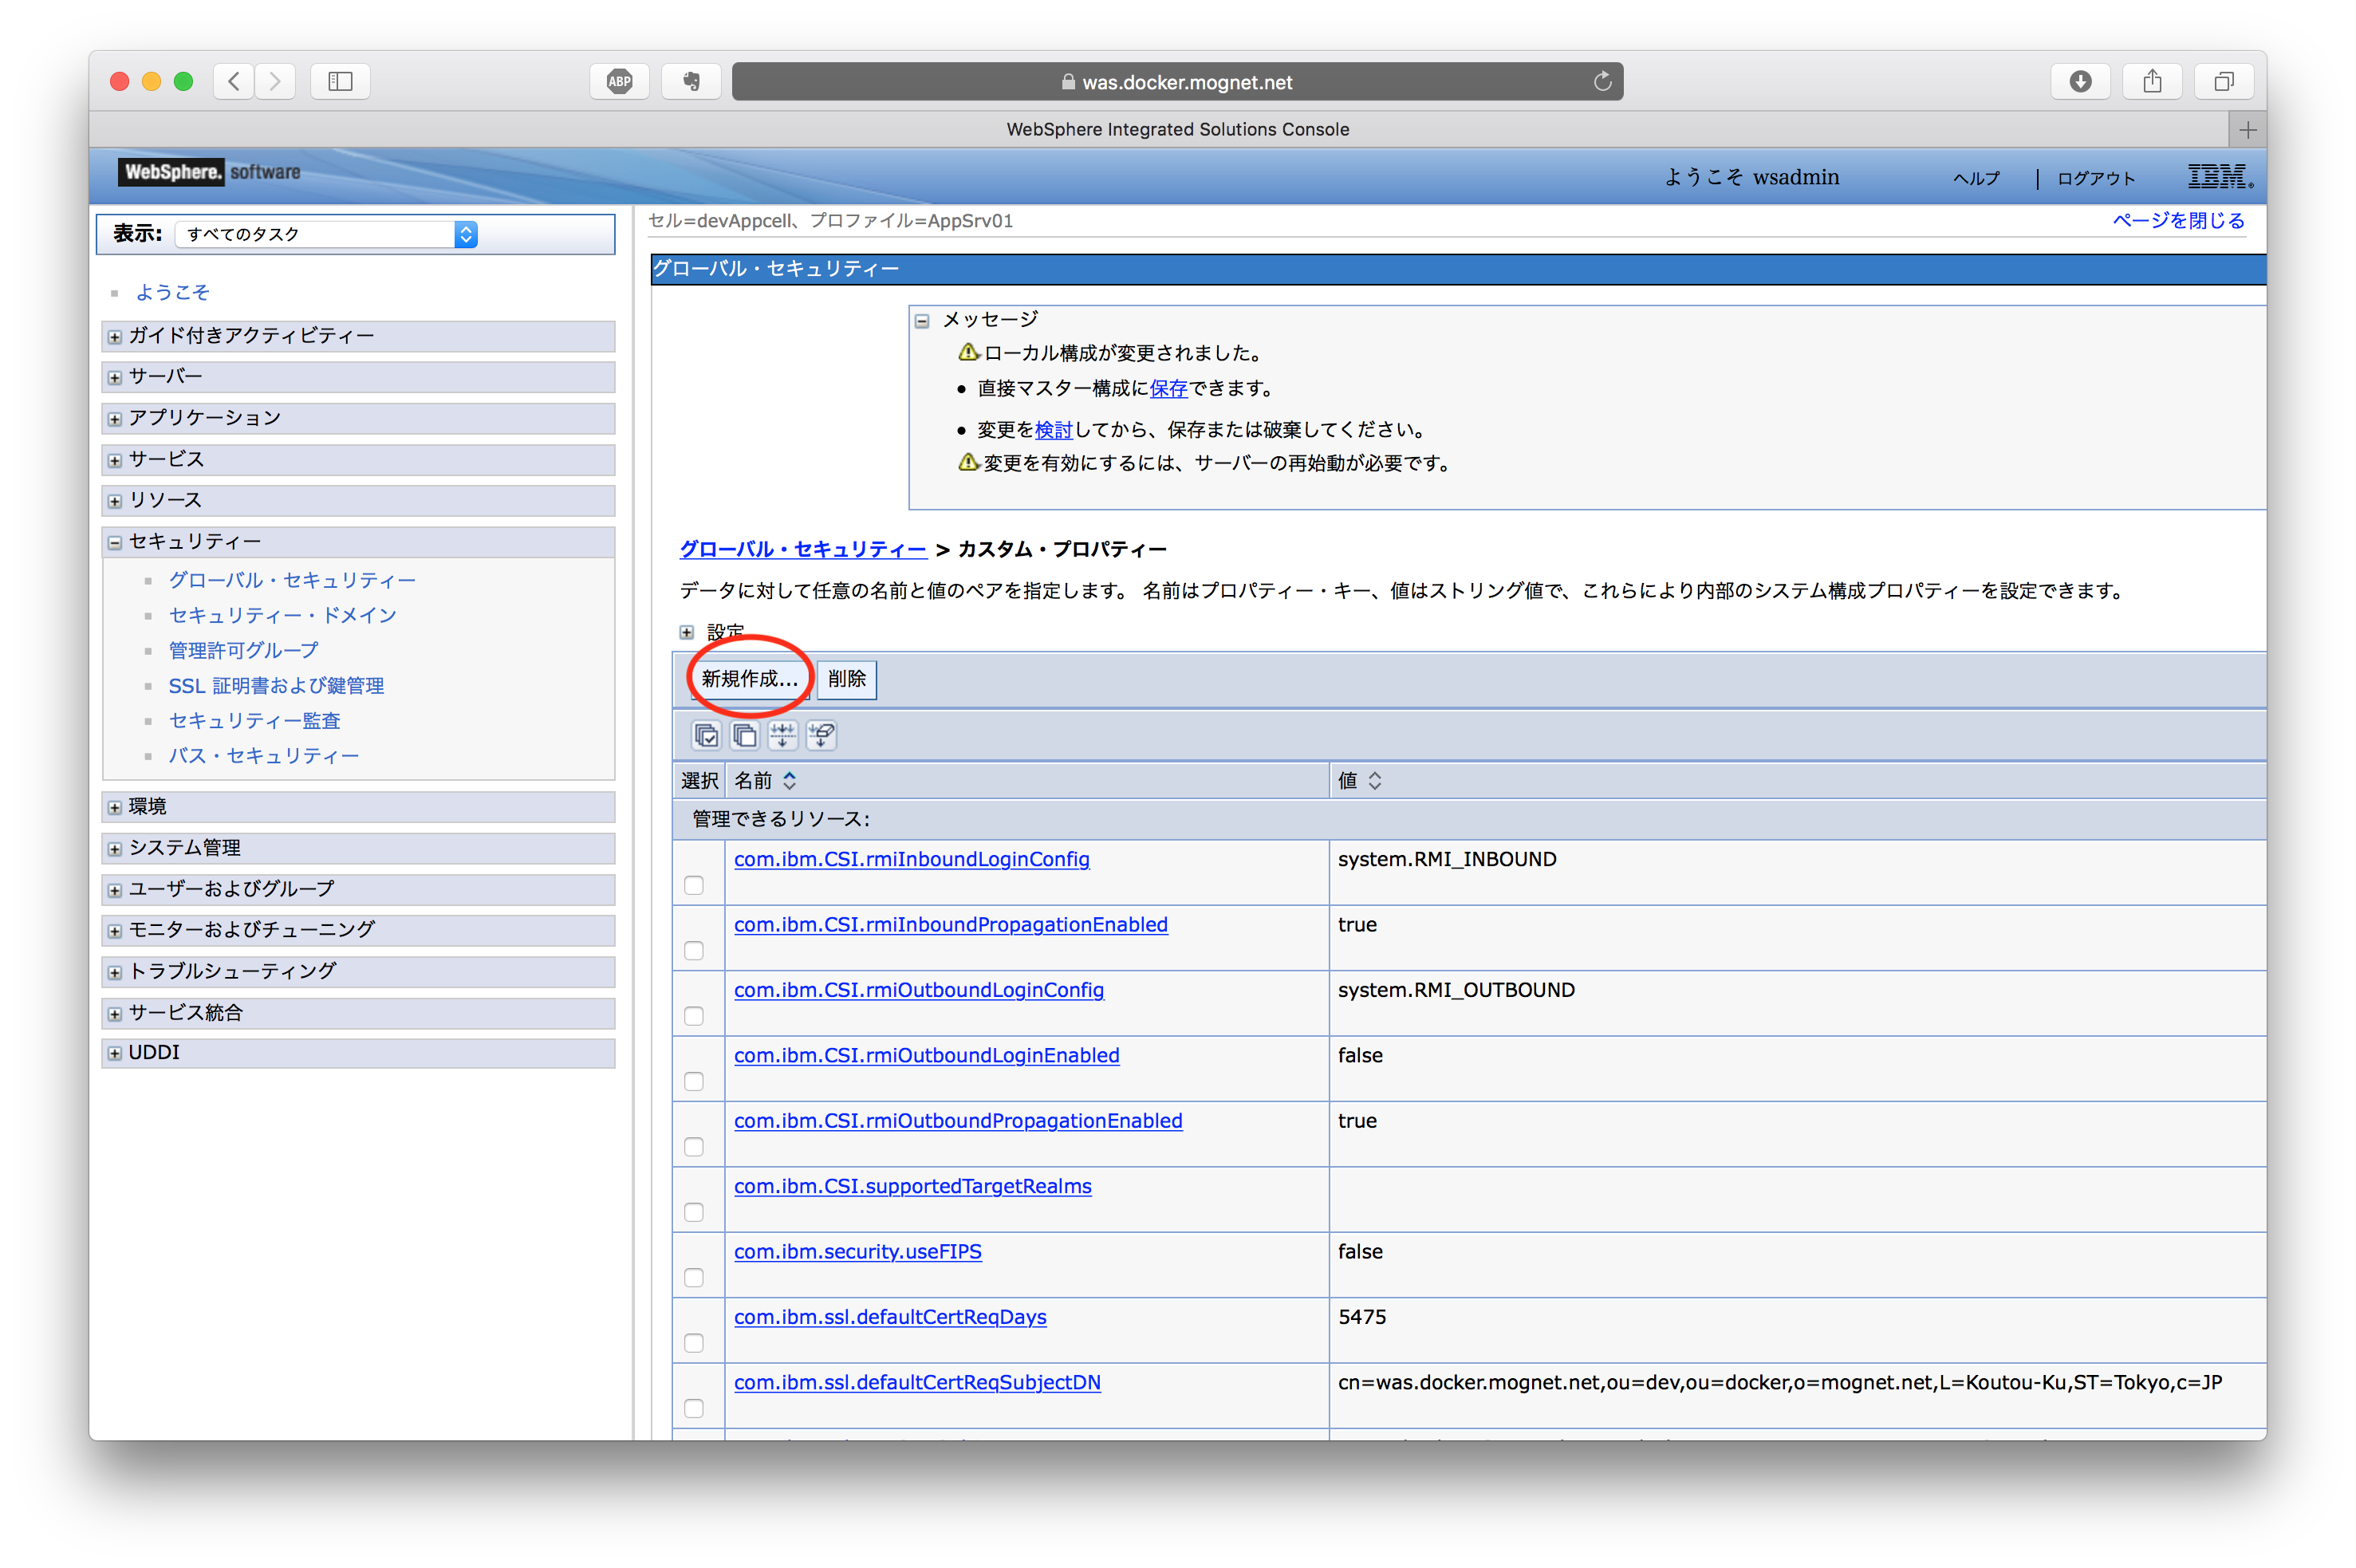
Task: Click the Safari share icon
Action: point(2152,81)
